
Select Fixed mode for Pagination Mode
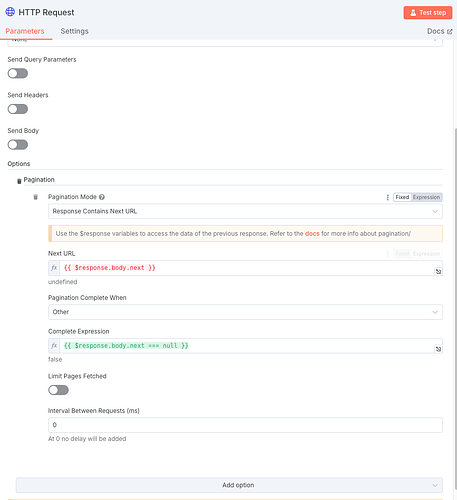402,197
